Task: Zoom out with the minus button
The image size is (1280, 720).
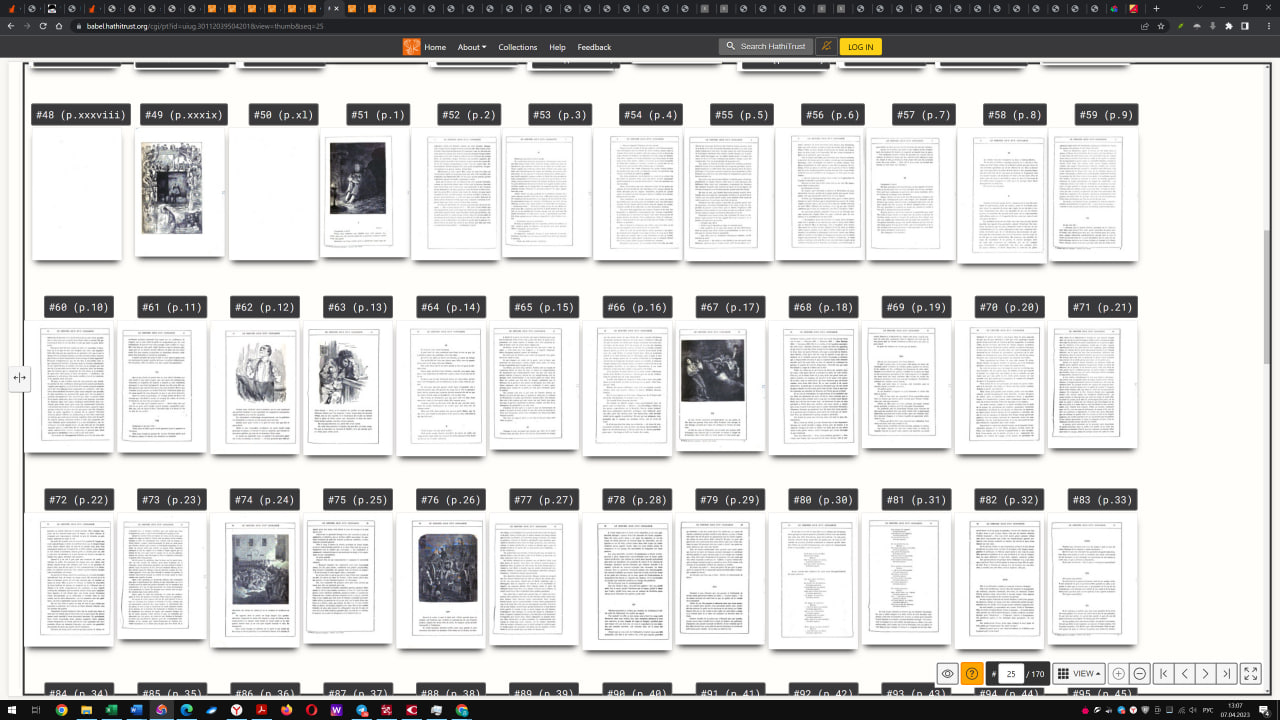Action: tap(1139, 674)
